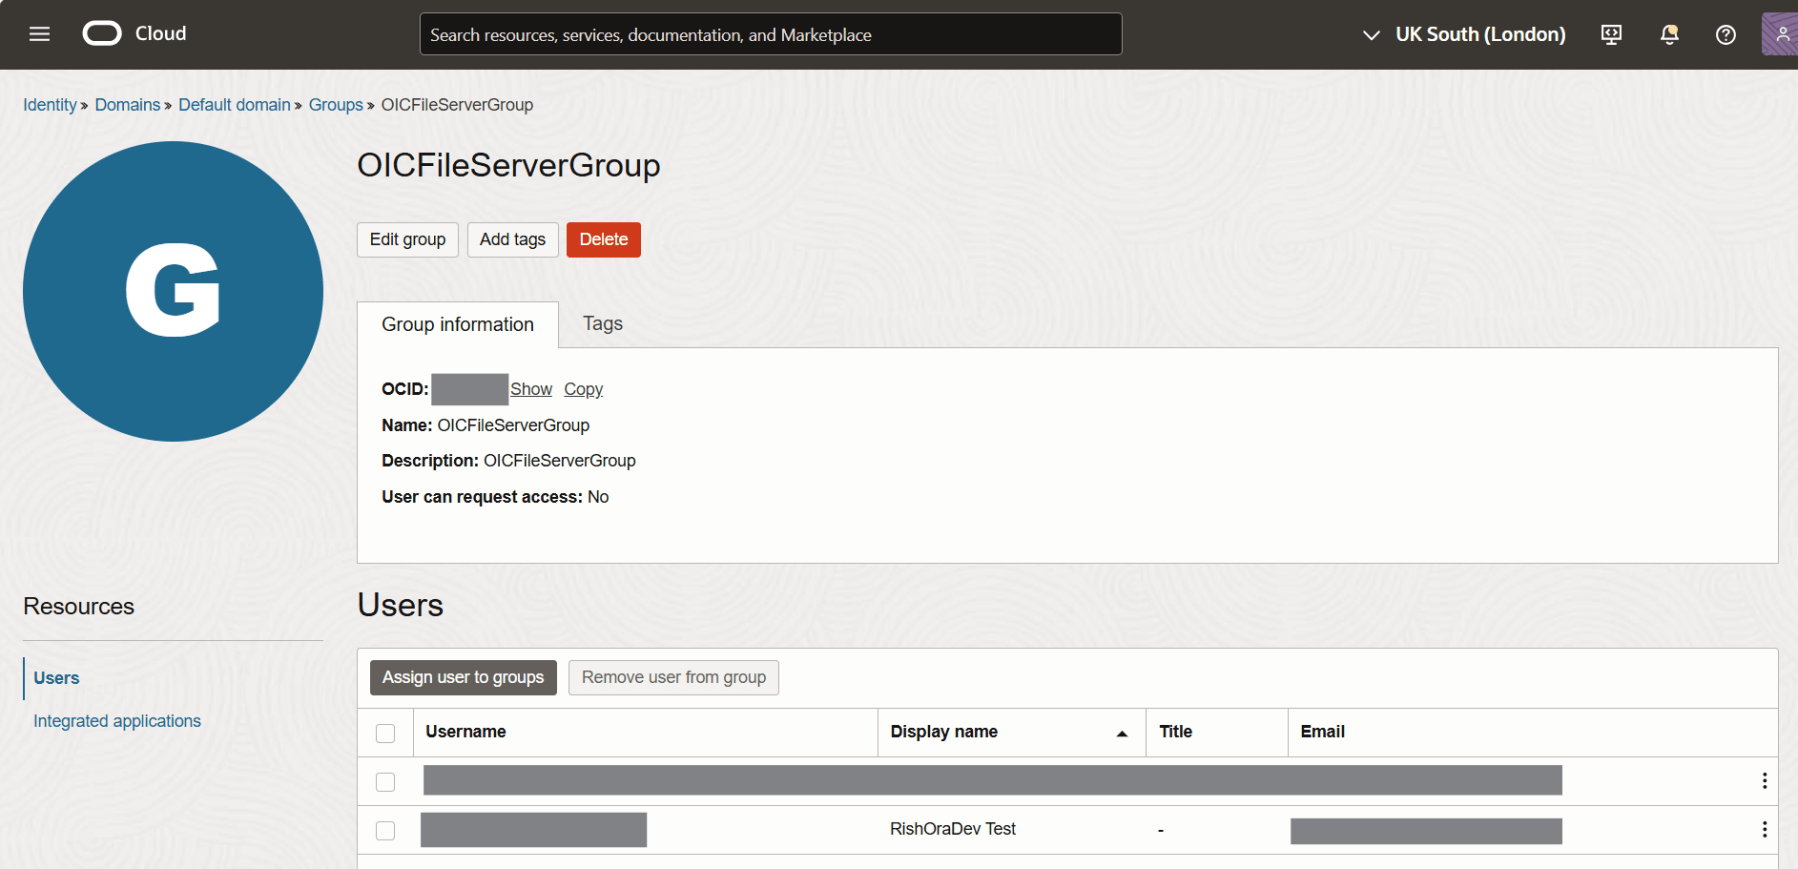Screen dimensions: 1798x869
Task: Open the help question mark icon
Action: click(1725, 35)
